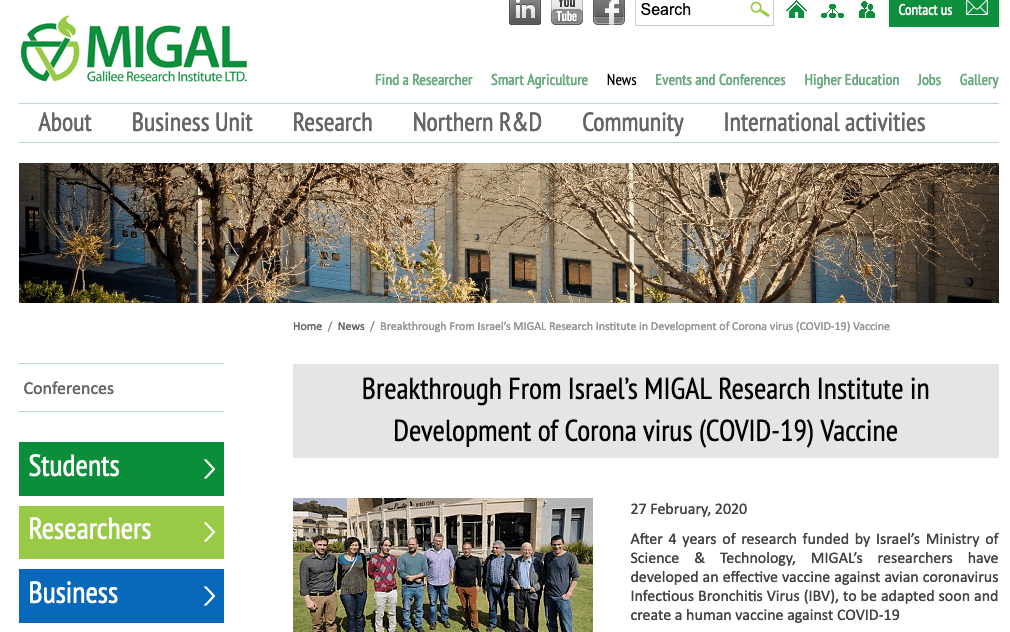Viewport: 1010px width, 632px height.
Task: Open the Business Unit menu
Action: pyautogui.click(x=192, y=122)
